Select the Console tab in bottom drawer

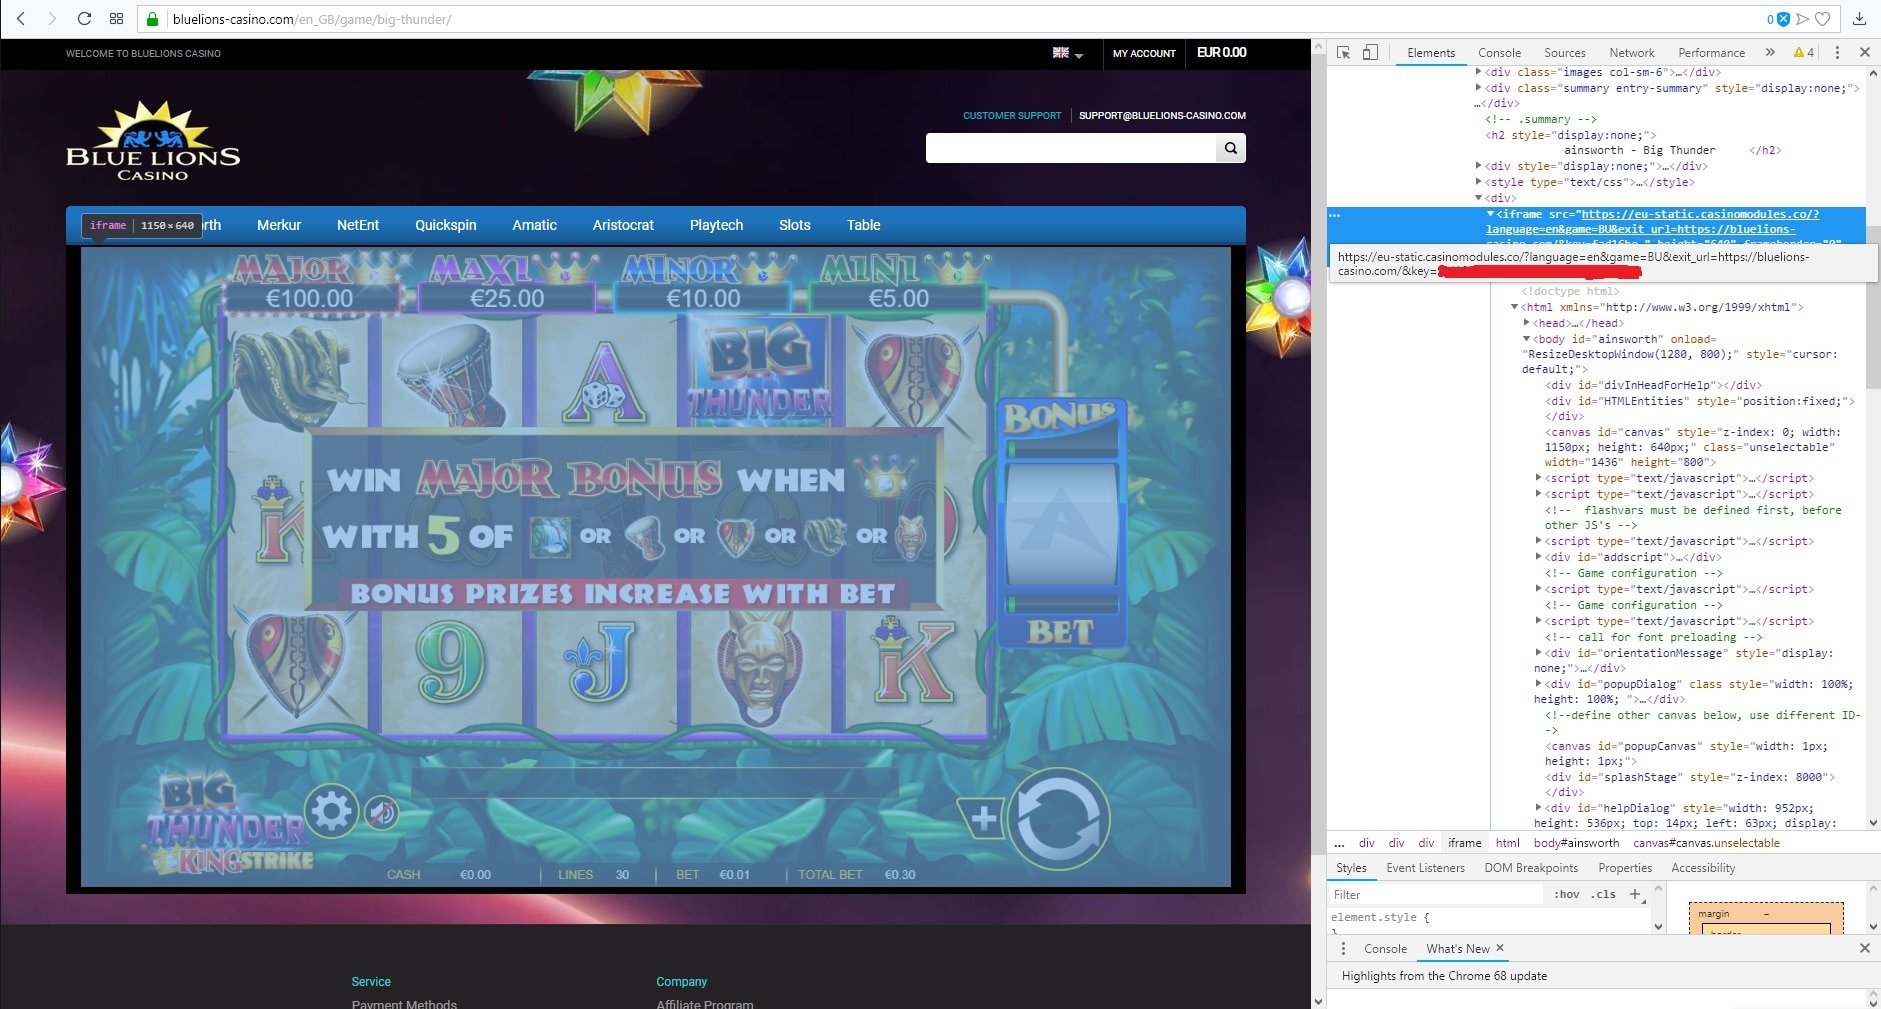[x=1385, y=948]
